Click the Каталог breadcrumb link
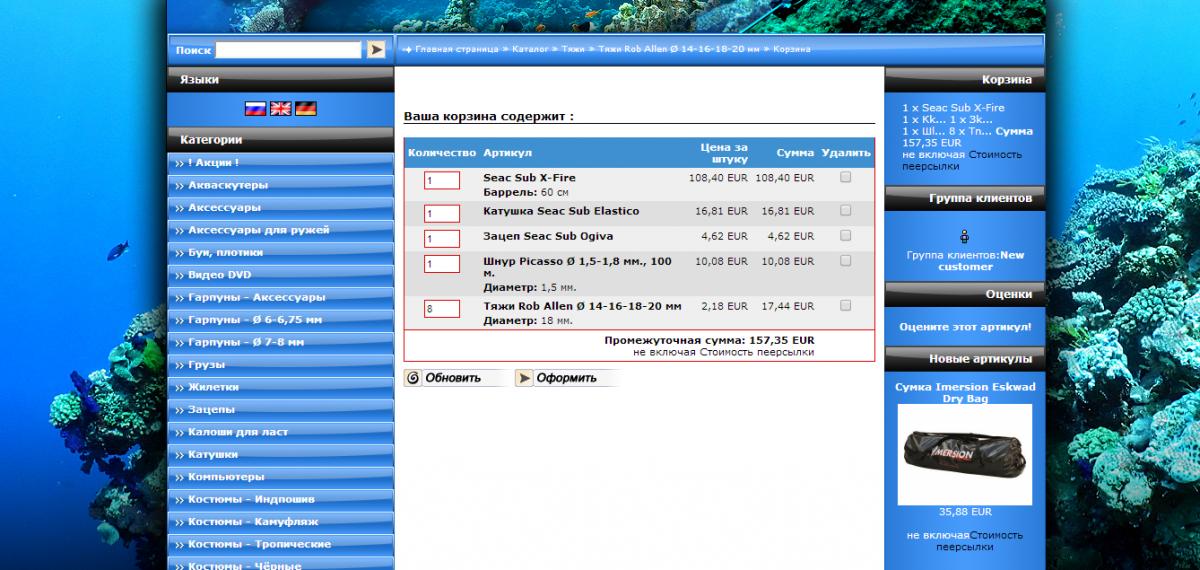 (x=530, y=49)
